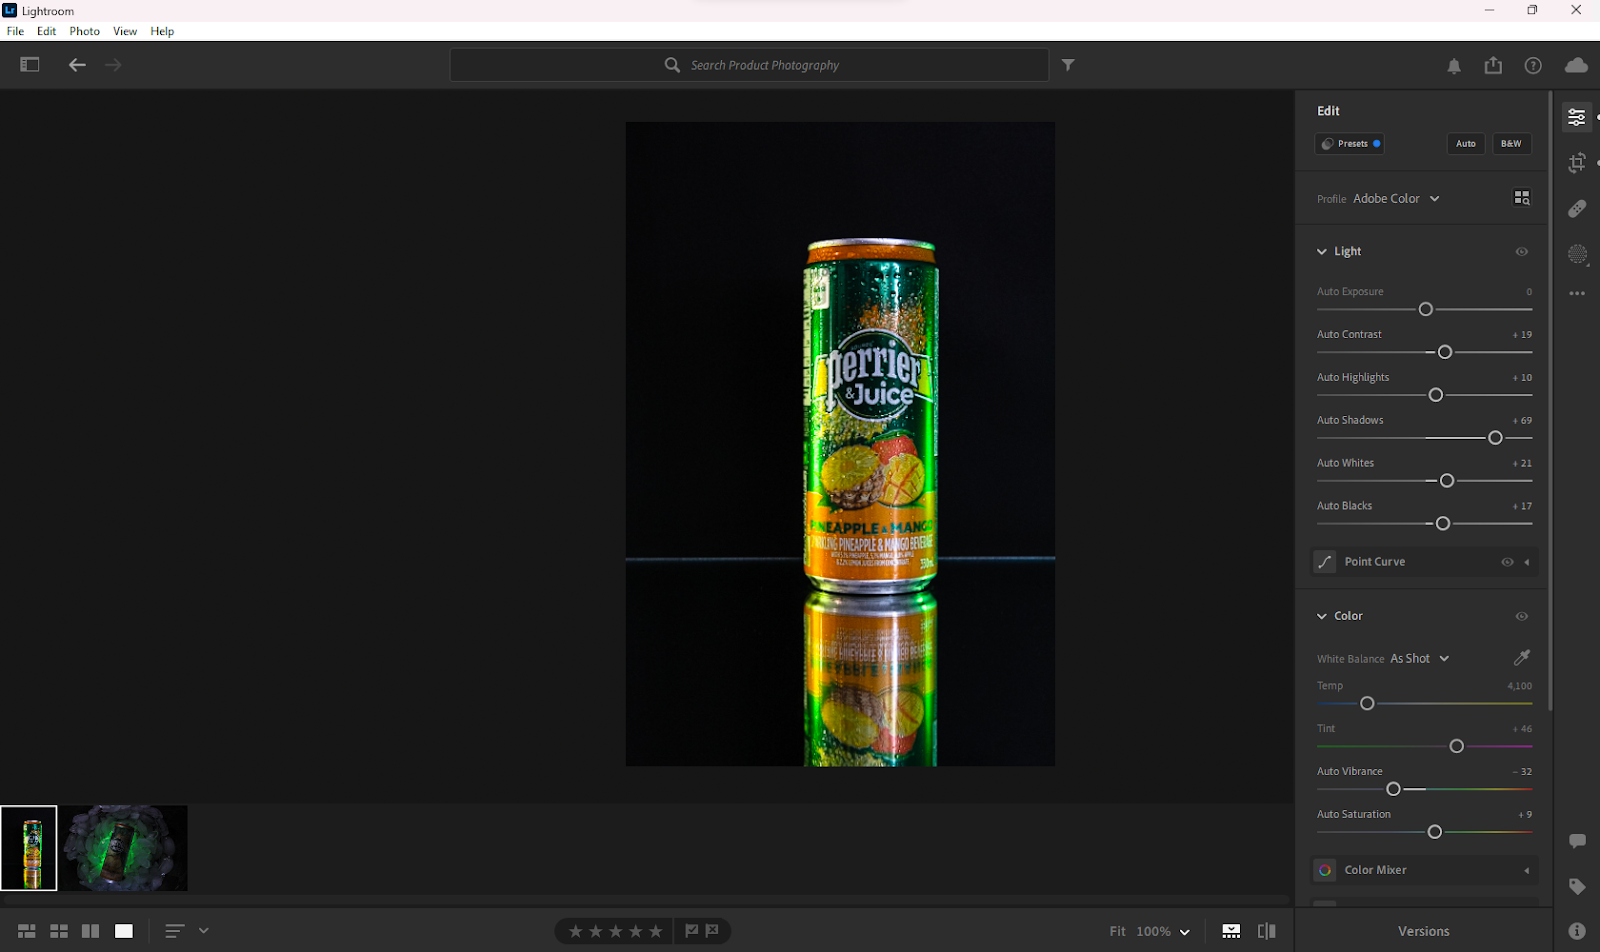Apply Auto adjustments
The width and height of the screenshot is (1600, 952).
pyautogui.click(x=1466, y=144)
